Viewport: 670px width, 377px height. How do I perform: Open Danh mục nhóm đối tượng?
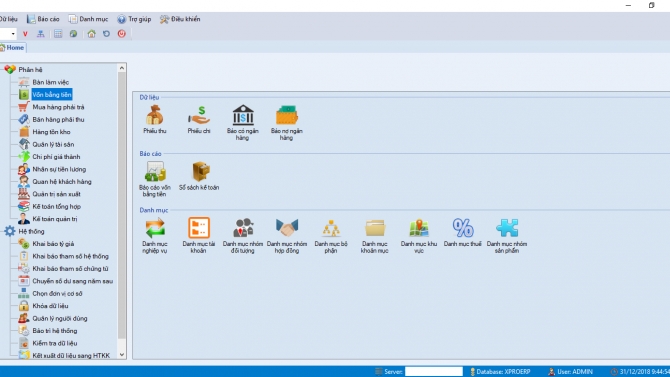(x=243, y=236)
